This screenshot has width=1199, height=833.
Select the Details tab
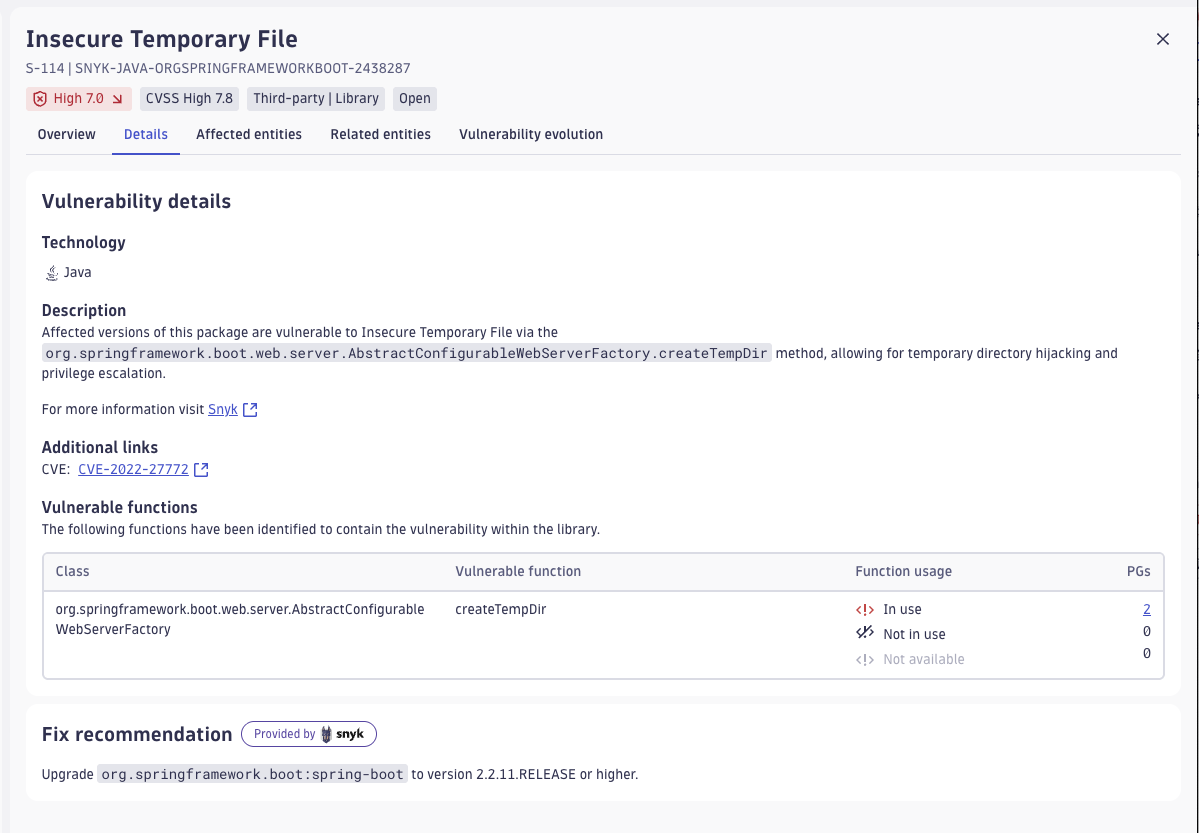(145, 134)
